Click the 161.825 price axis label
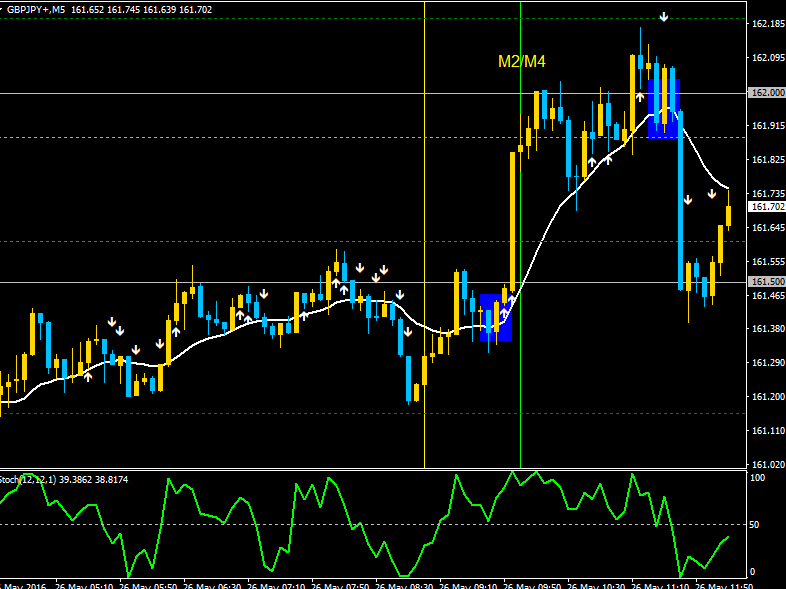Image resolution: width=786 pixels, height=589 pixels. pos(768,160)
